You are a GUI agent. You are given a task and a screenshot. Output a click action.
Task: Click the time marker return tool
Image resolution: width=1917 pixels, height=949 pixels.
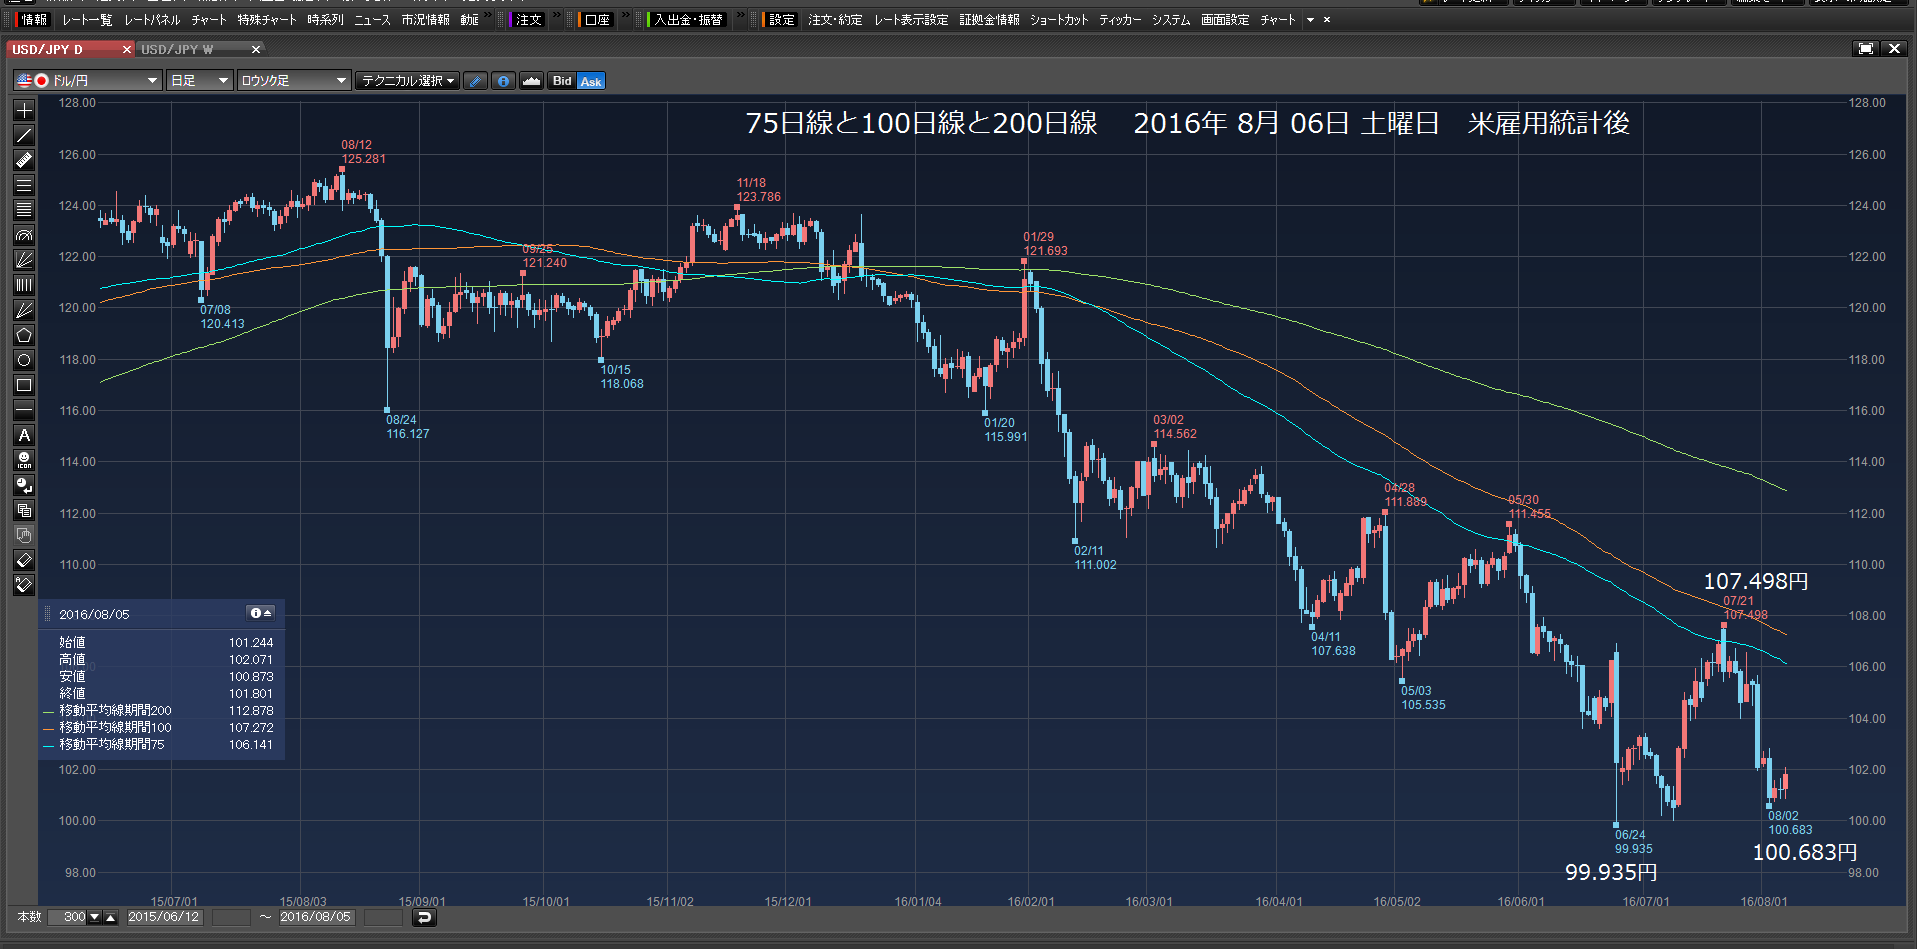(24, 485)
